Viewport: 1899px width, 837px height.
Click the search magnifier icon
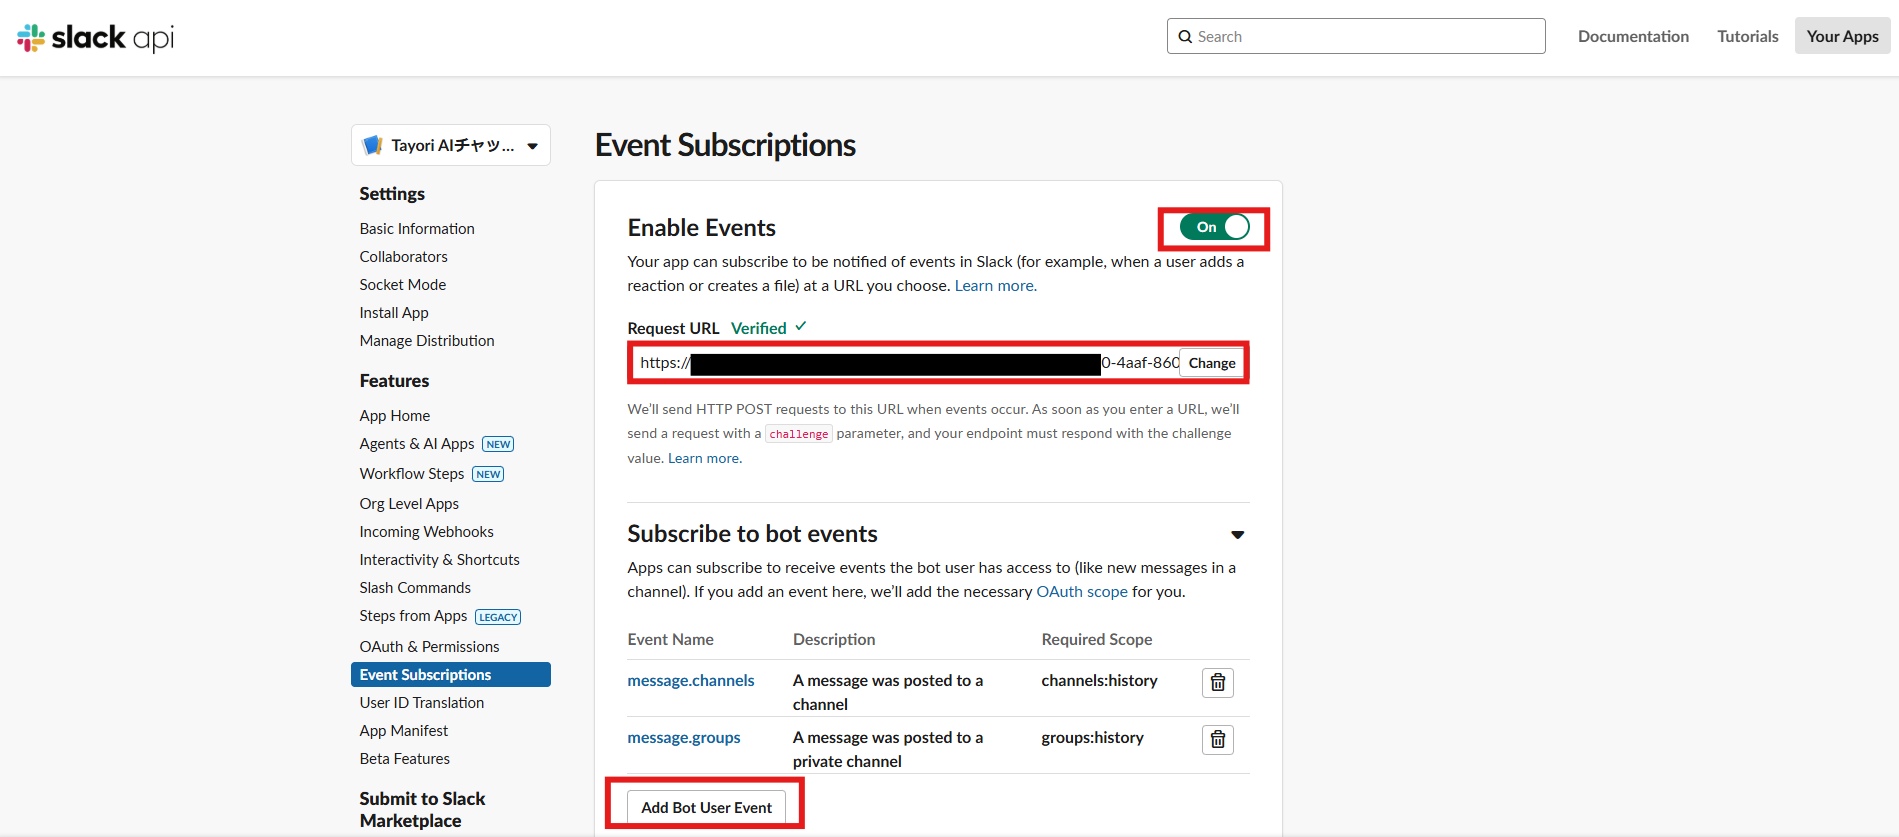[x=1185, y=37]
